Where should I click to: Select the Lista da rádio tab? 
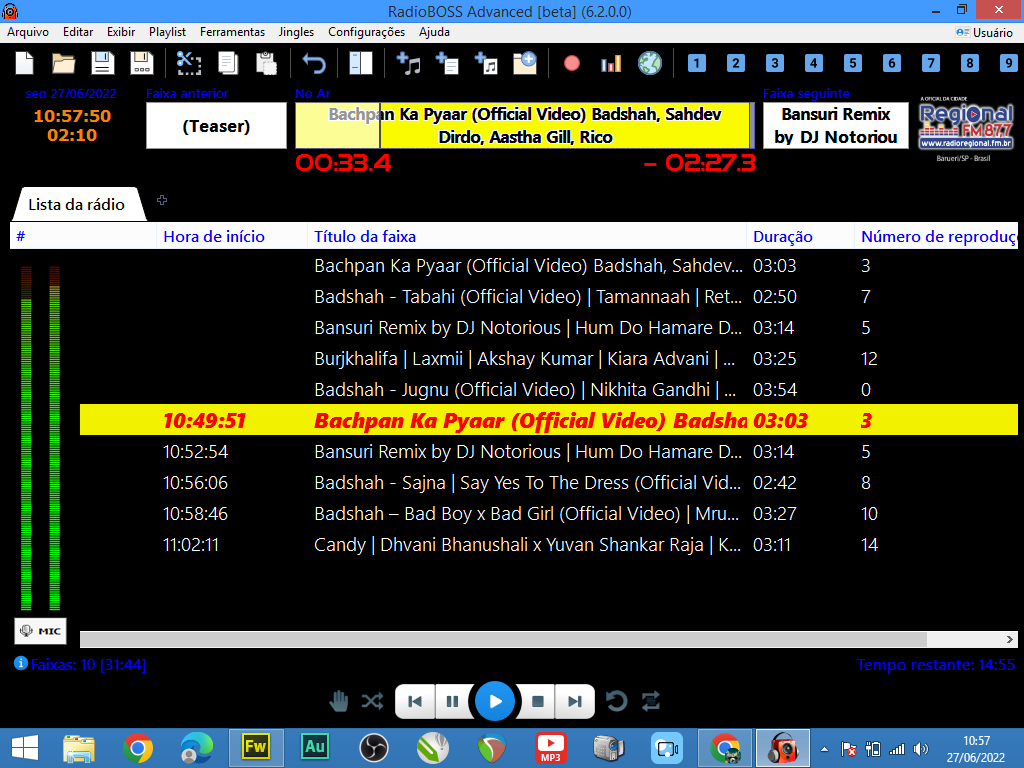76,204
